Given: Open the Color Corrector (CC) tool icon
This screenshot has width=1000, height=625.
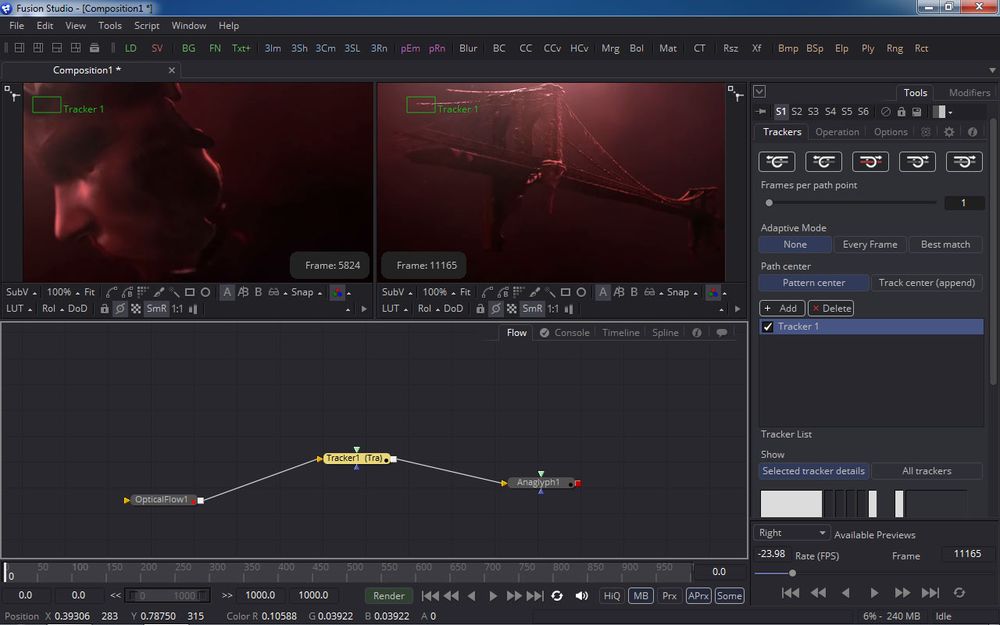Looking at the screenshot, I should (529, 47).
